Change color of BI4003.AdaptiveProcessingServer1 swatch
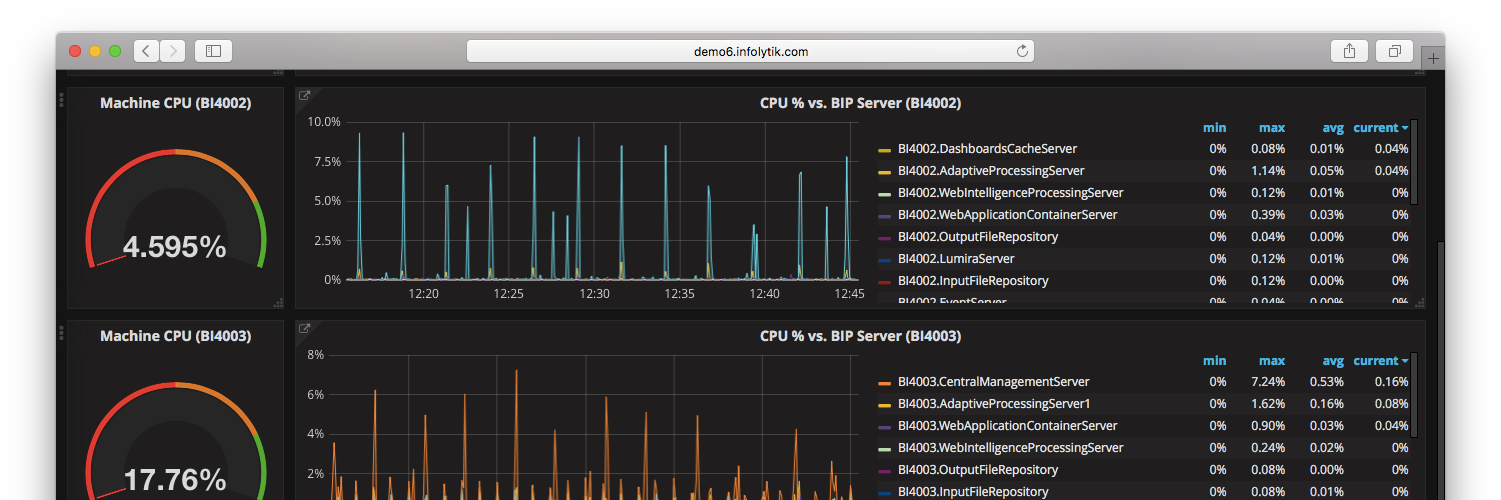1501x500 pixels. tap(884, 405)
